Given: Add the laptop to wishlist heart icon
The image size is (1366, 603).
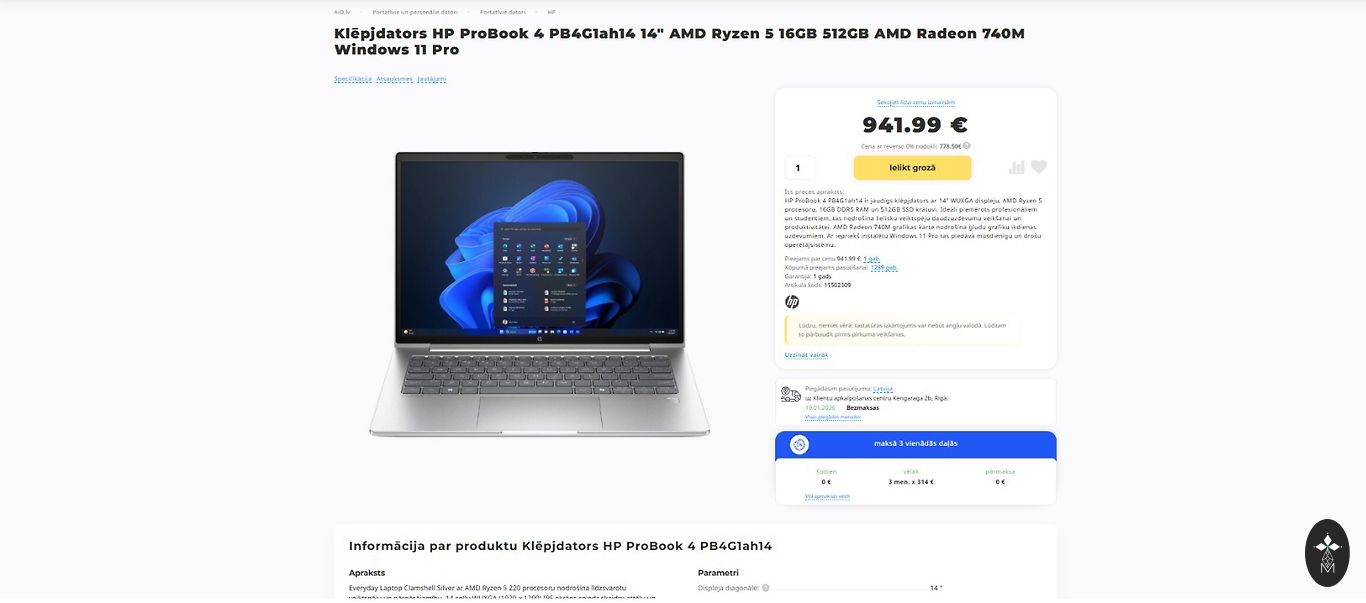Looking at the screenshot, I should pos(1039,167).
